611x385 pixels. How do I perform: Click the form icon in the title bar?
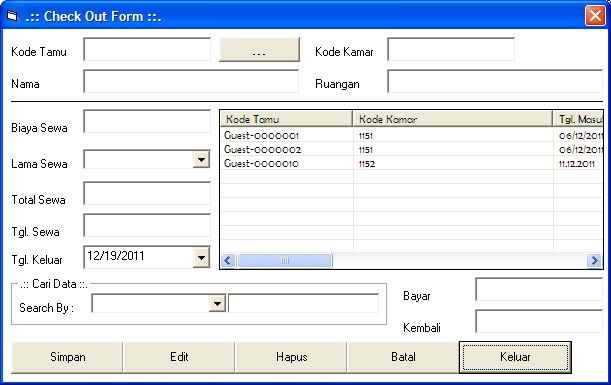tap(12, 16)
